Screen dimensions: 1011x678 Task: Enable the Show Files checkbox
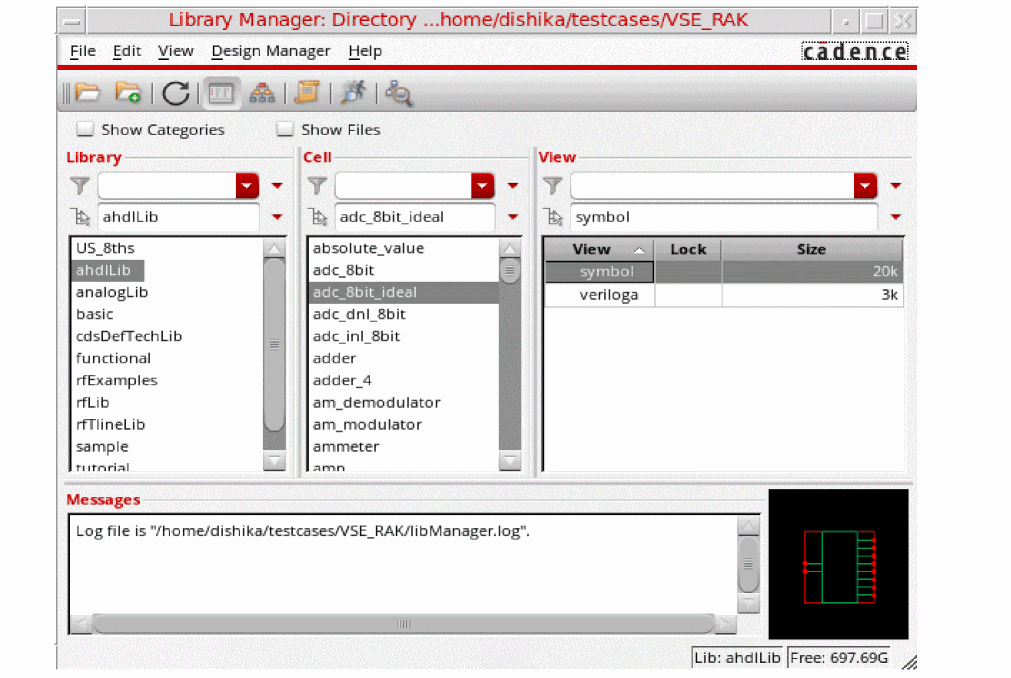pos(286,129)
